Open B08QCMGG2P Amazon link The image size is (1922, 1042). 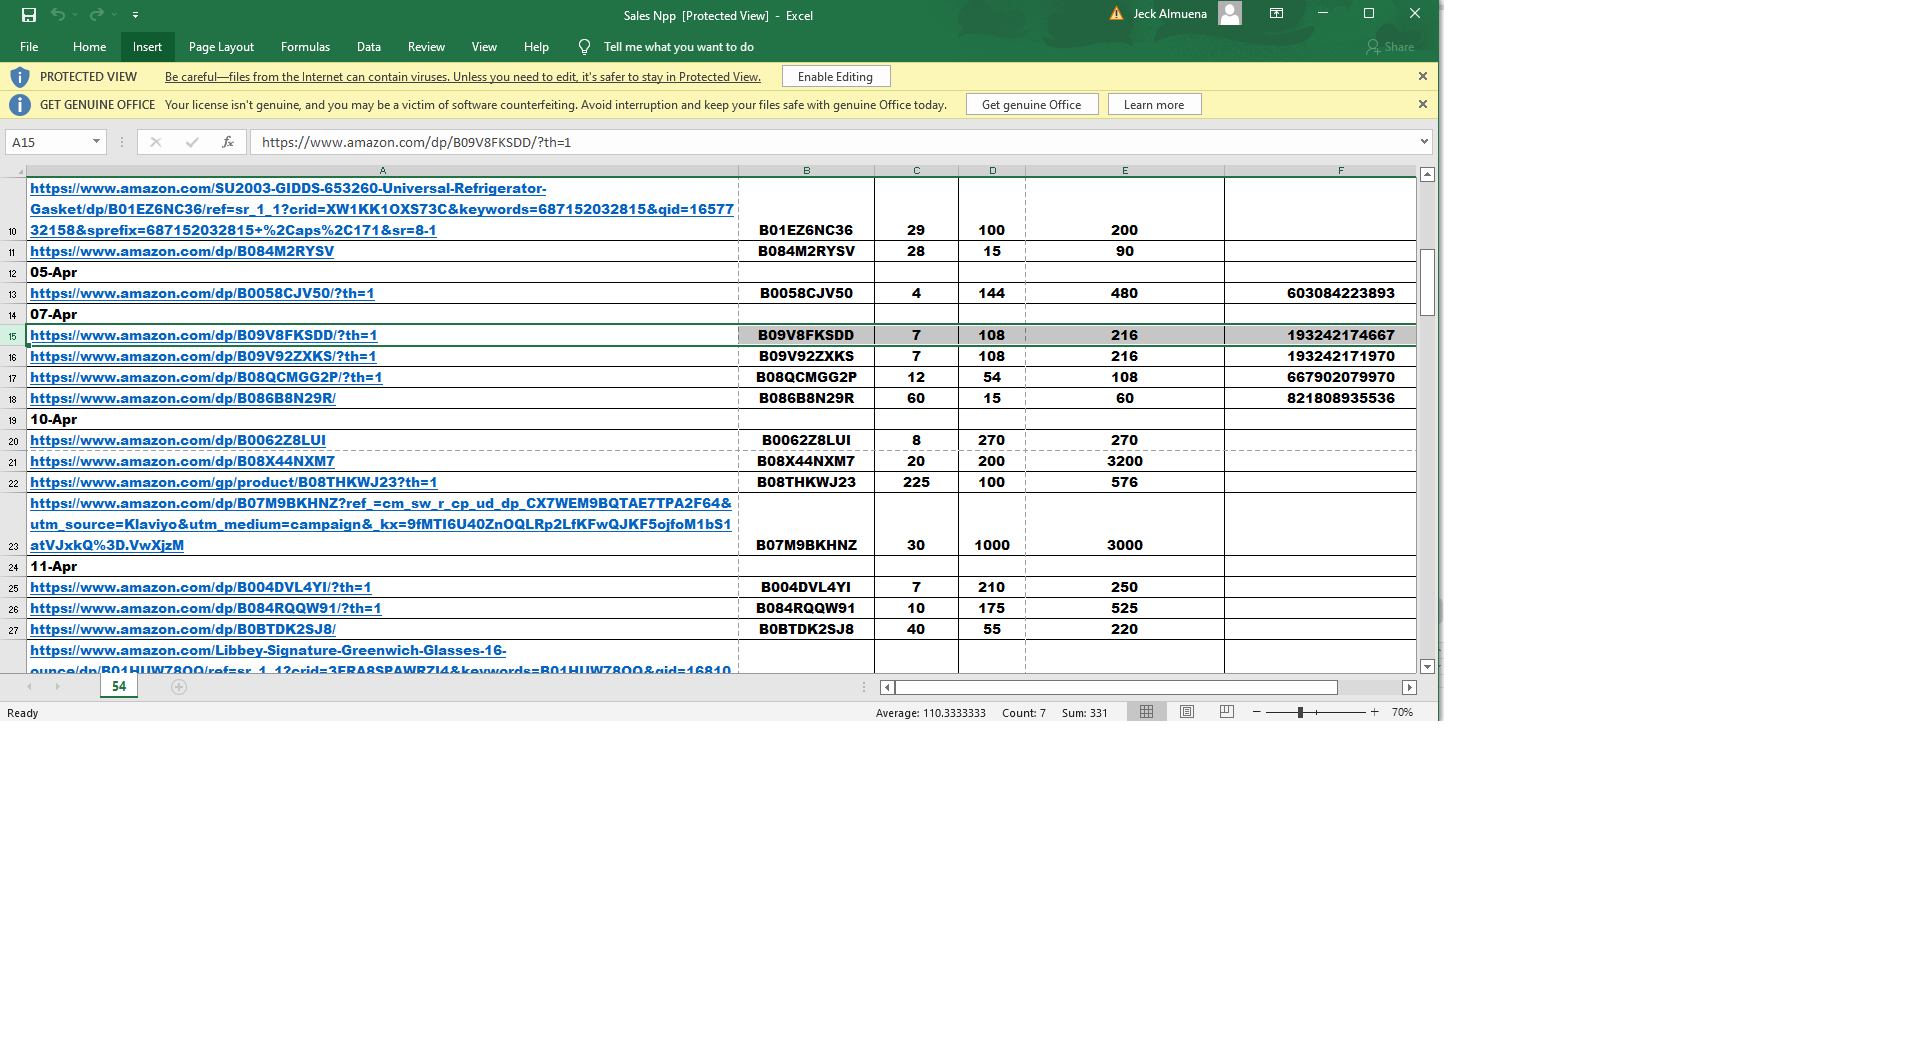(x=206, y=378)
